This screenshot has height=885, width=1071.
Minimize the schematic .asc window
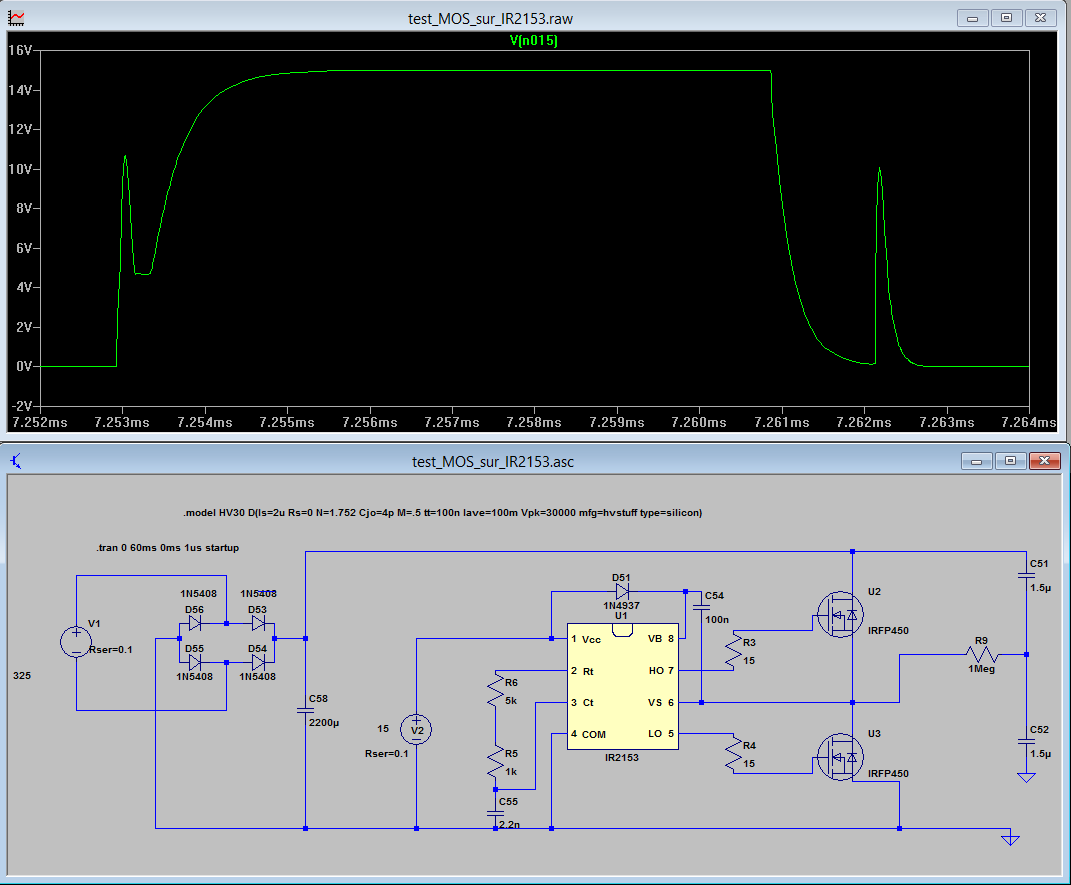[x=975, y=461]
